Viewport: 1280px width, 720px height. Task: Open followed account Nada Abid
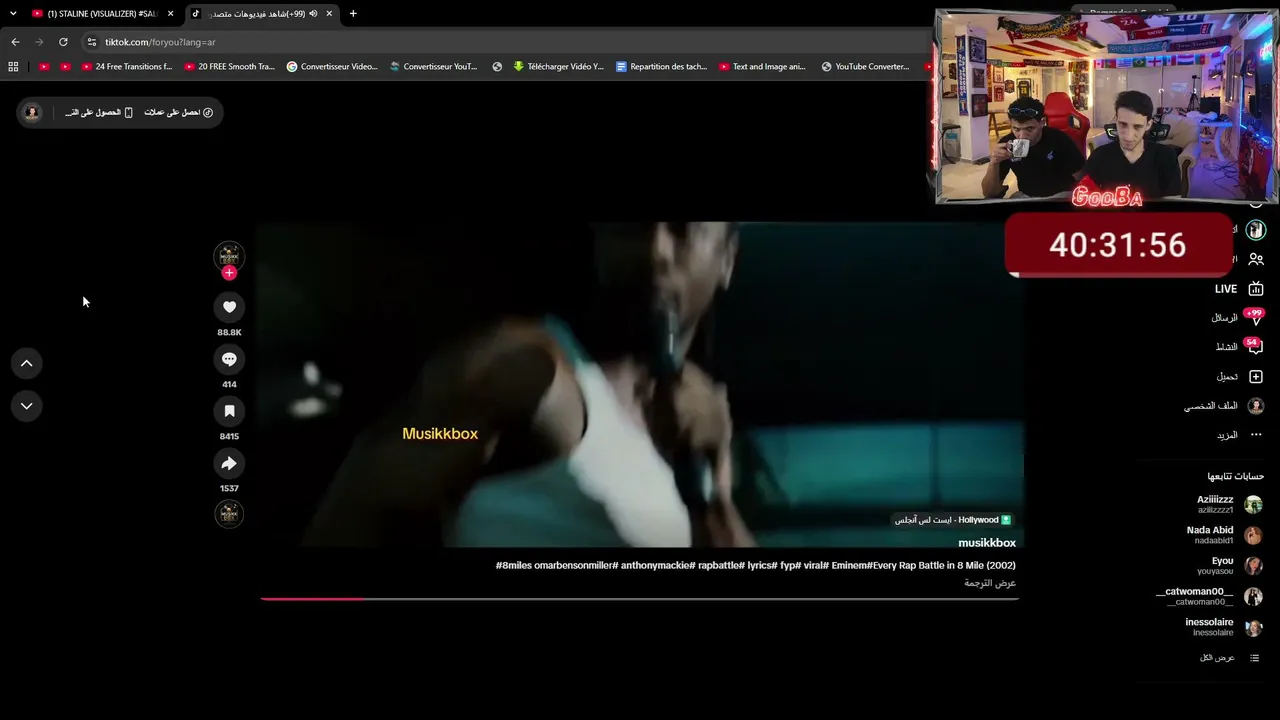tap(1225, 535)
